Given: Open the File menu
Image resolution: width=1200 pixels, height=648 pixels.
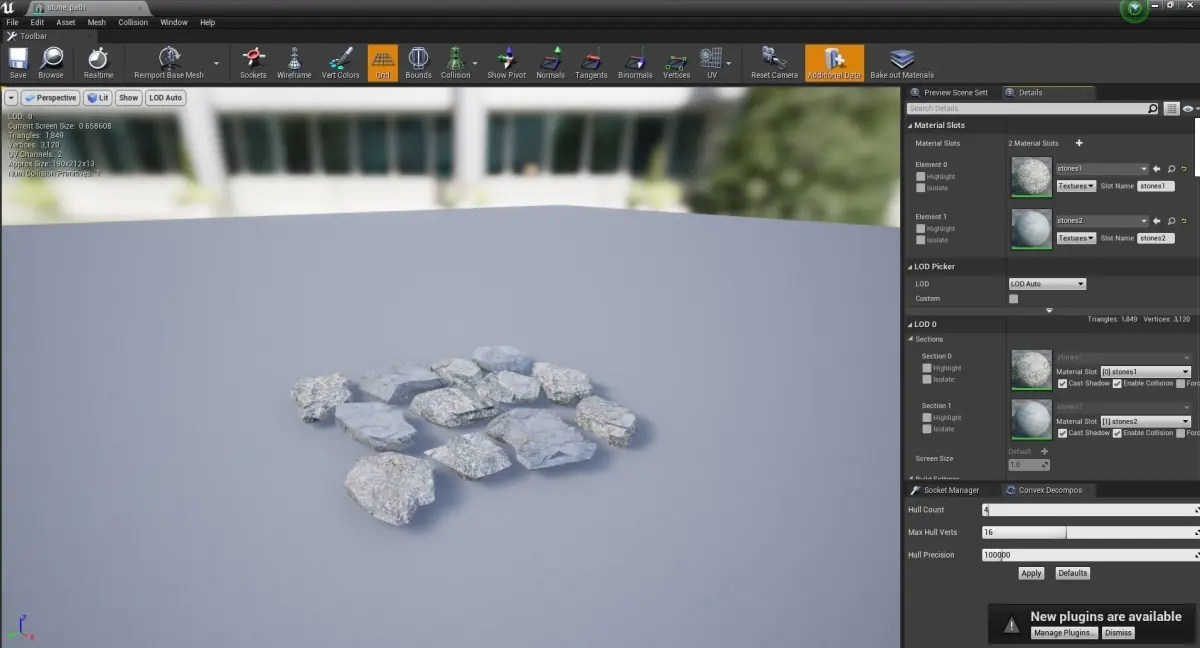Looking at the screenshot, I should (12, 22).
